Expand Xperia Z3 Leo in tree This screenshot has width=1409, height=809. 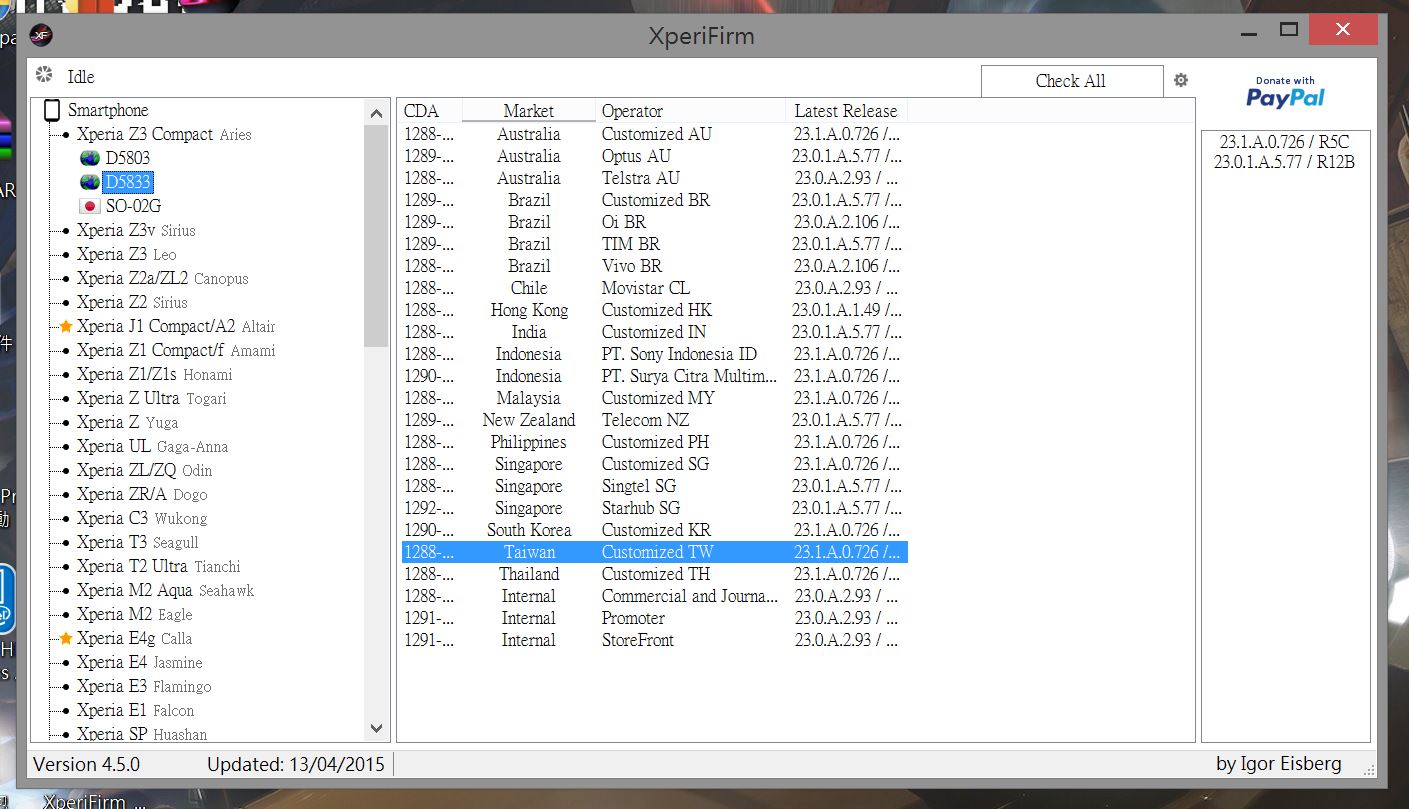click(66, 255)
